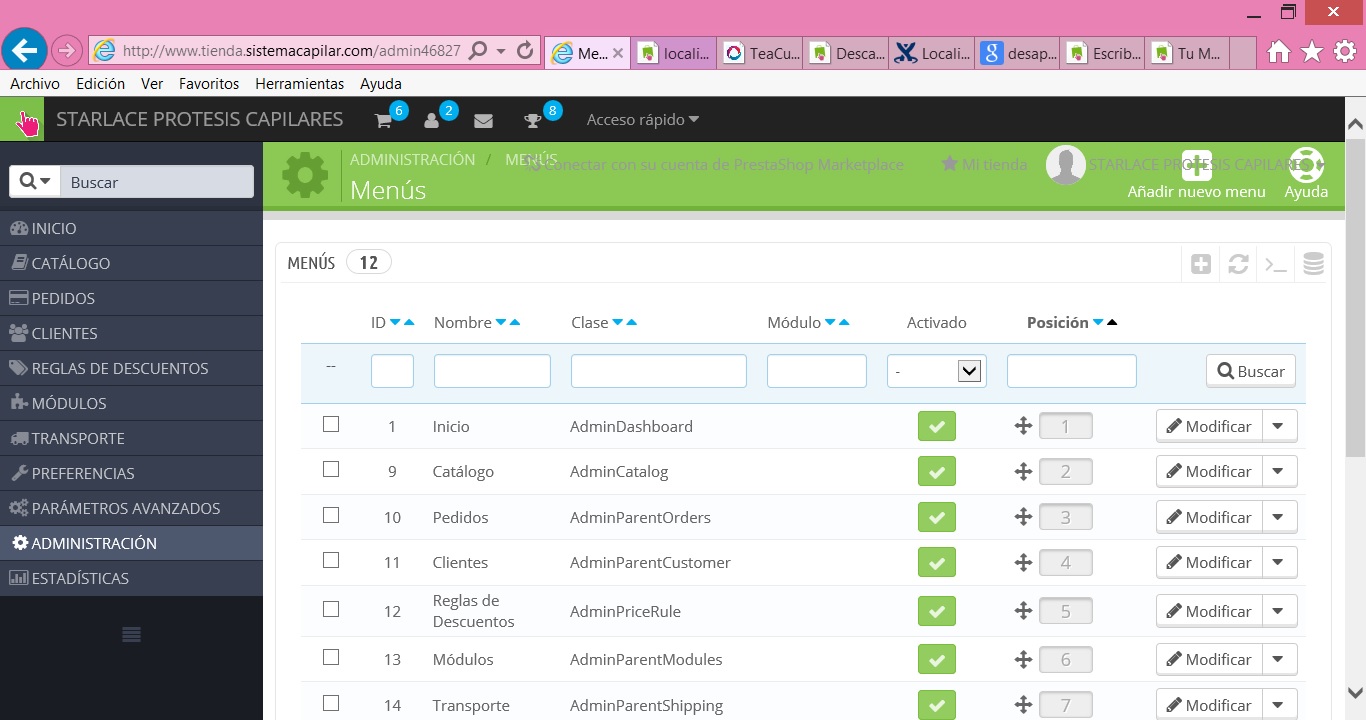Viewport: 1366px width, 720px height.
Task: Check the box for Reglas de Descuentos row
Action: [x=331, y=609]
